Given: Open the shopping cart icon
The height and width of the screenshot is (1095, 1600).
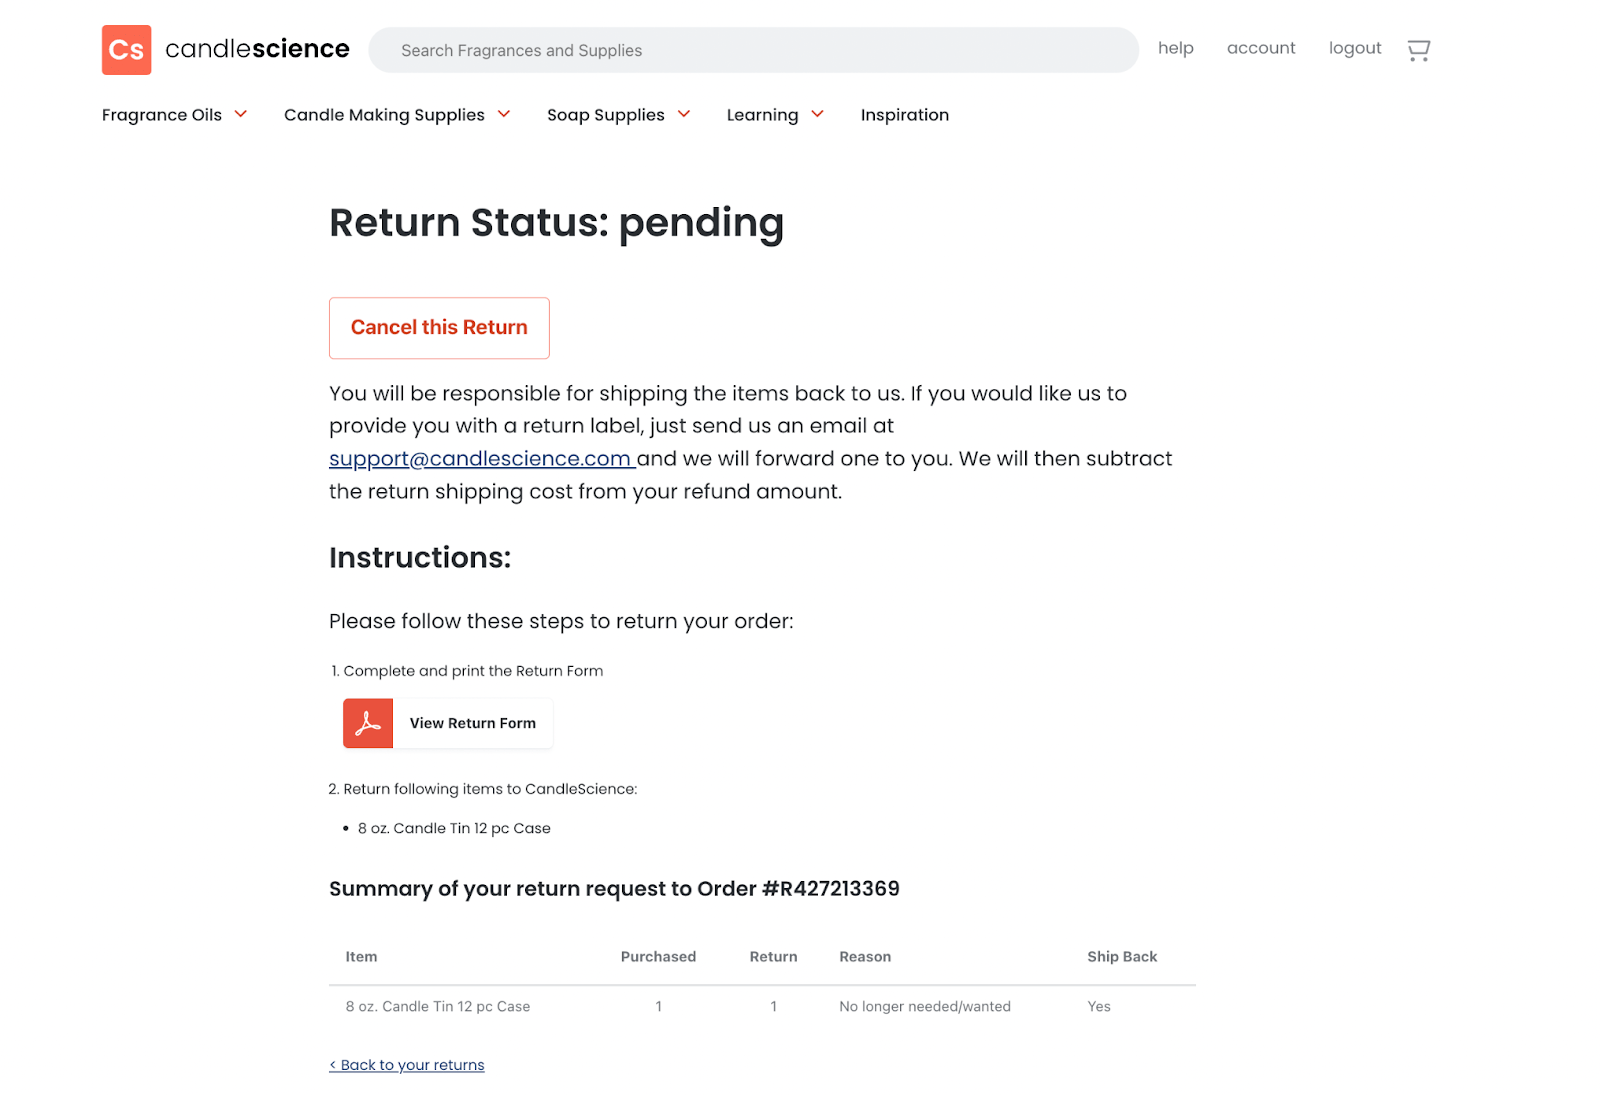Looking at the screenshot, I should pyautogui.click(x=1418, y=50).
